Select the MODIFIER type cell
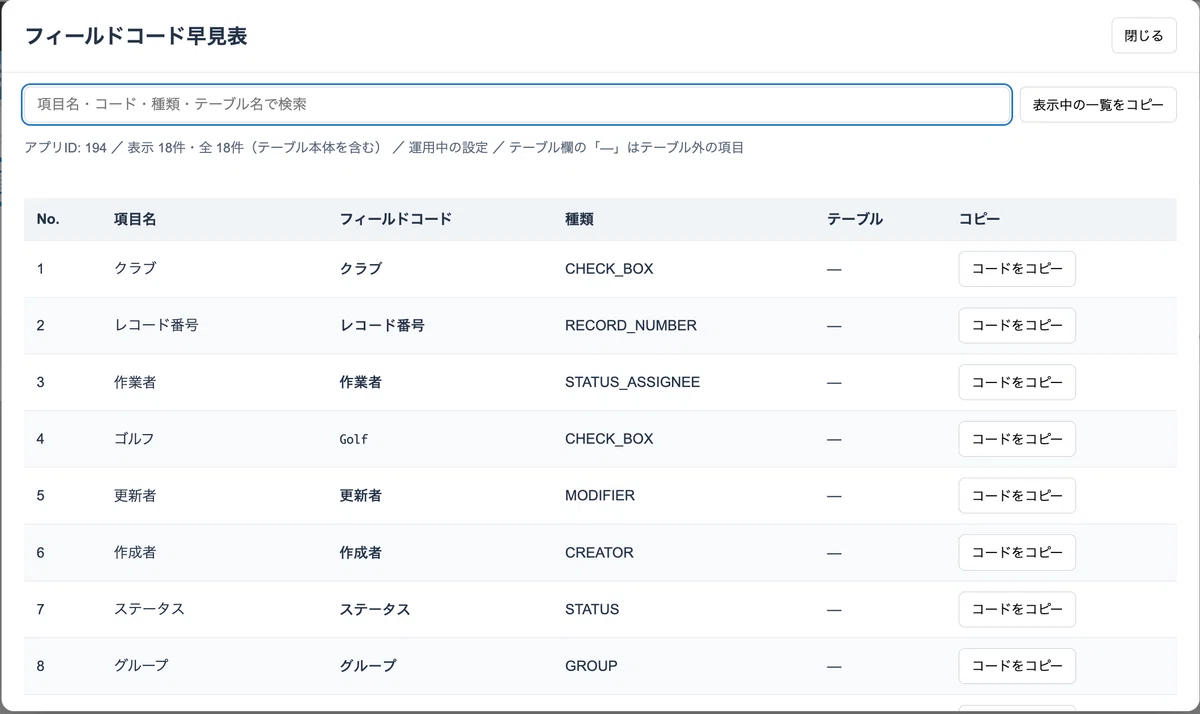 point(600,496)
